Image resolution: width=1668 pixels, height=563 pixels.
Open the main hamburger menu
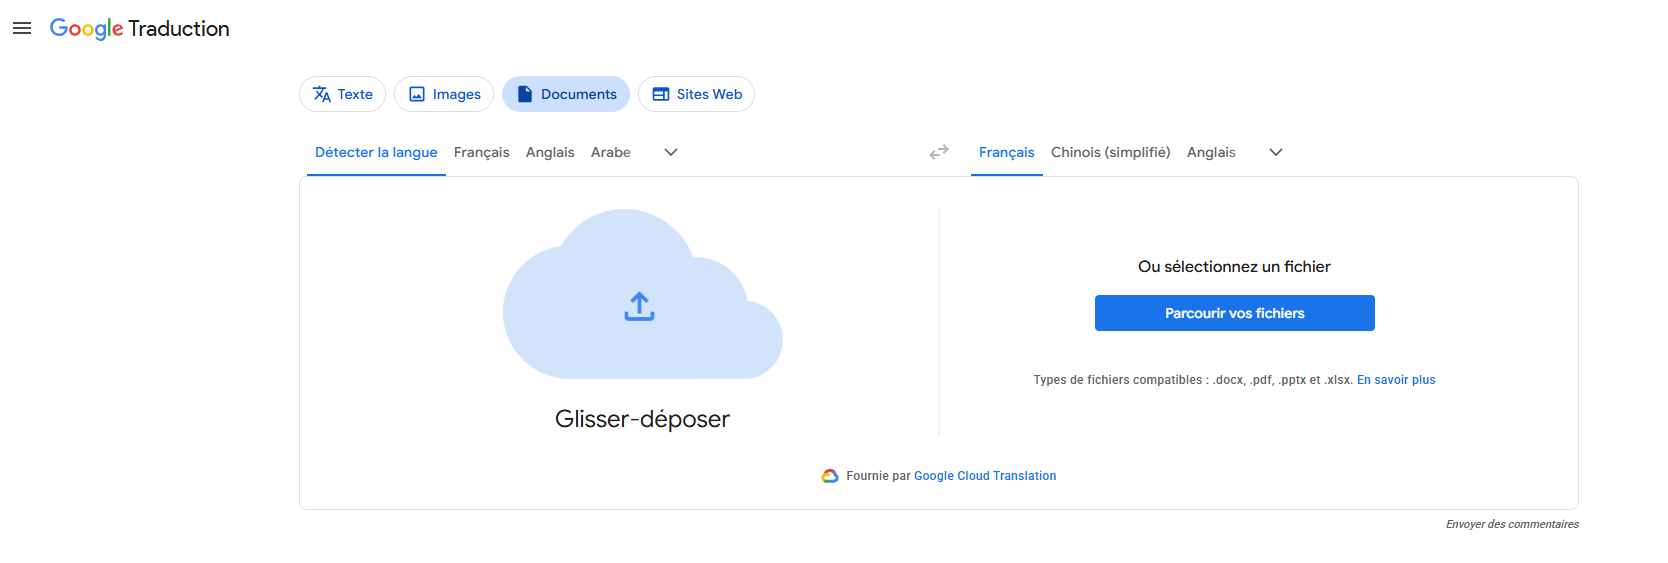22,28
